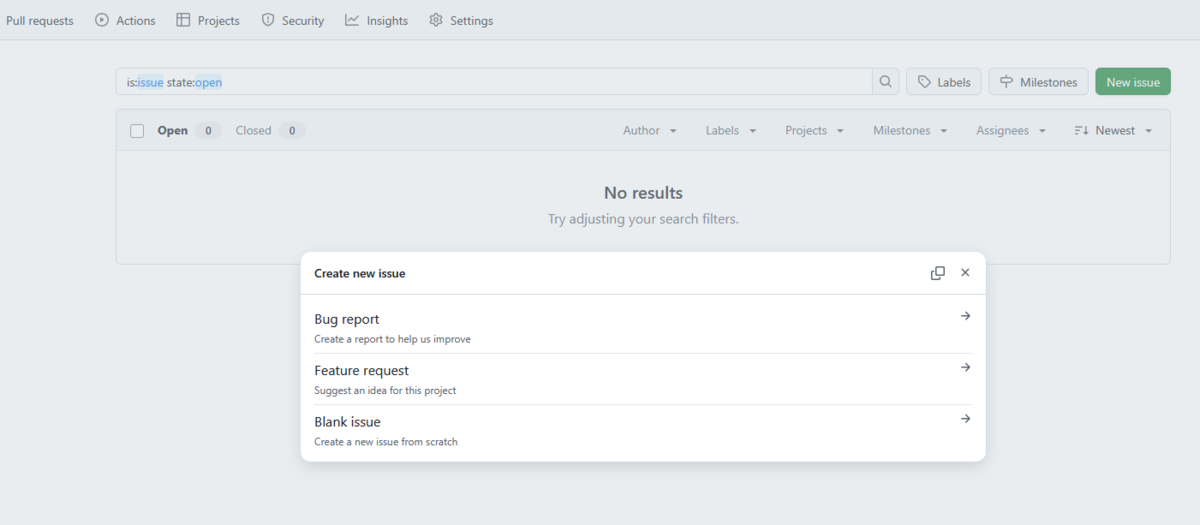1200x525 pixels.
Task: Click the search magnifier icon button
Action: tap(885, 82)
